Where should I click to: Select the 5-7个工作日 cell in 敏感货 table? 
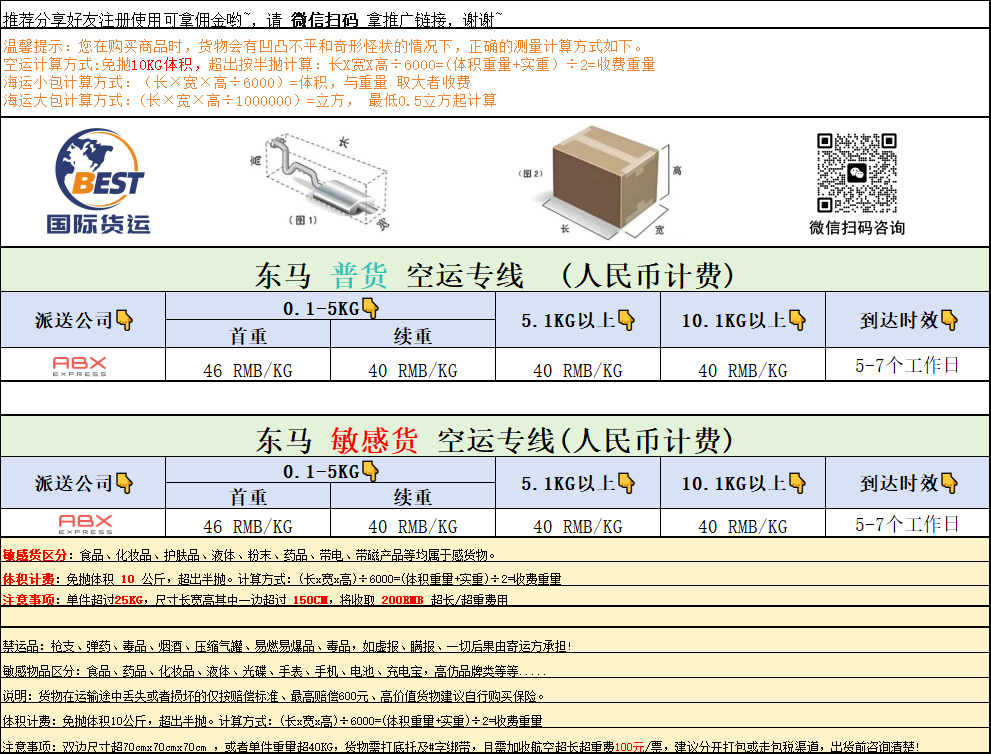point(907,524)
